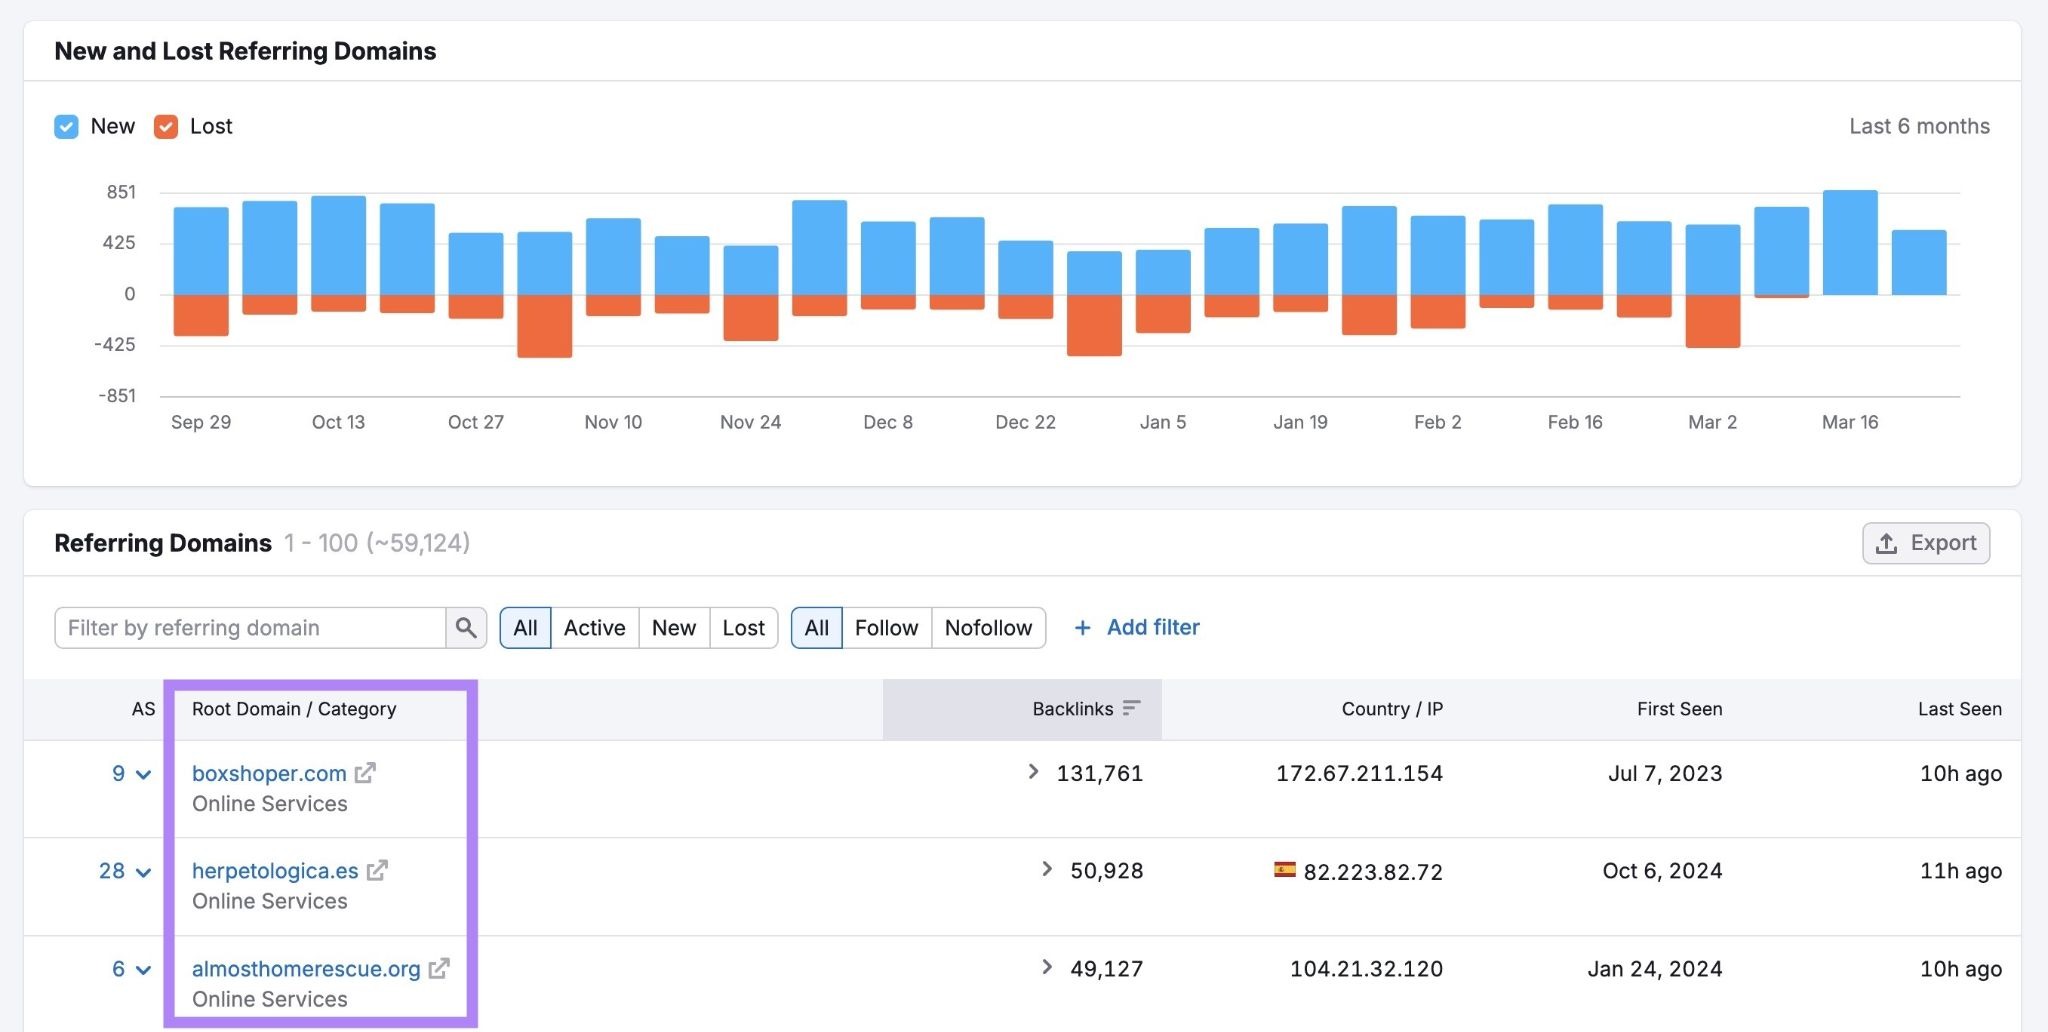
Task: Expand the AS 28 score chevron
Action: [144, 873]
